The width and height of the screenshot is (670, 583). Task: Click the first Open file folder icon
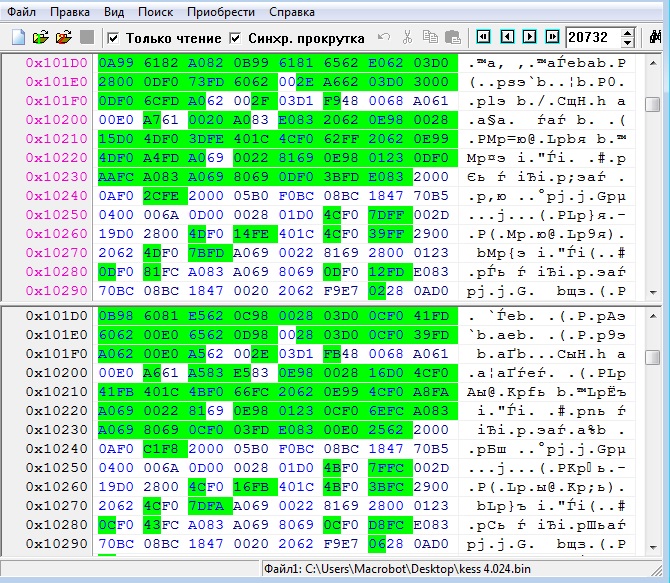pos(41,38)
